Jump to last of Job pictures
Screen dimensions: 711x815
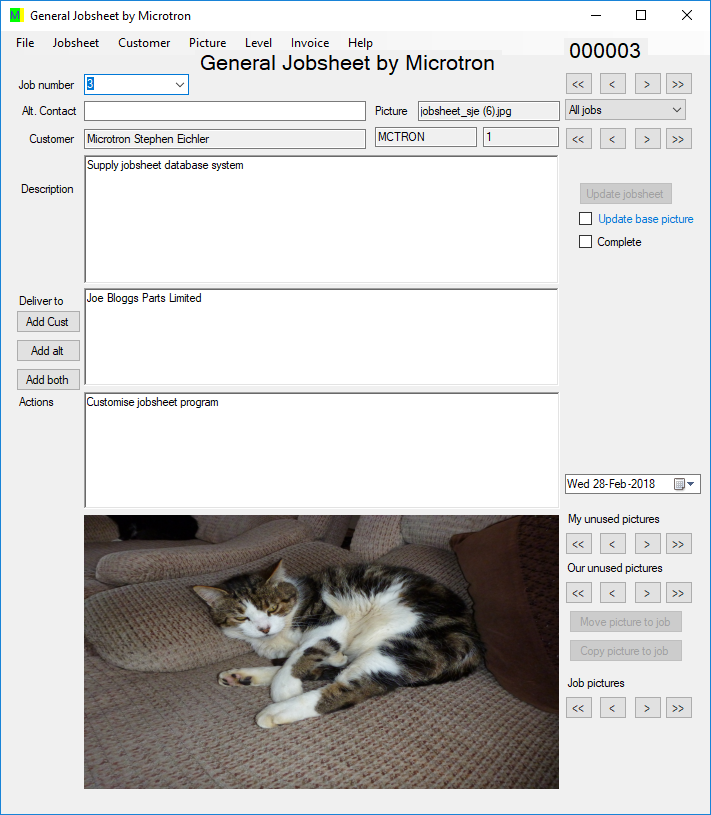678,708
